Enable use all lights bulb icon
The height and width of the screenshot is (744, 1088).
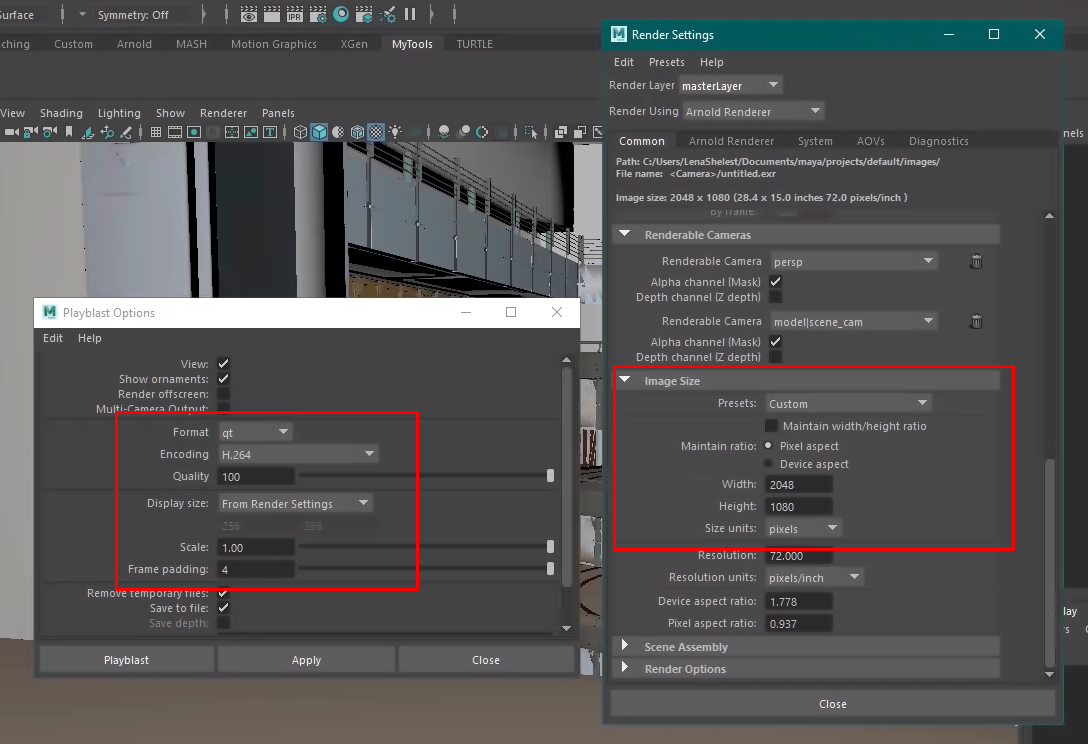pyautogui.click(x=396, y=132)
